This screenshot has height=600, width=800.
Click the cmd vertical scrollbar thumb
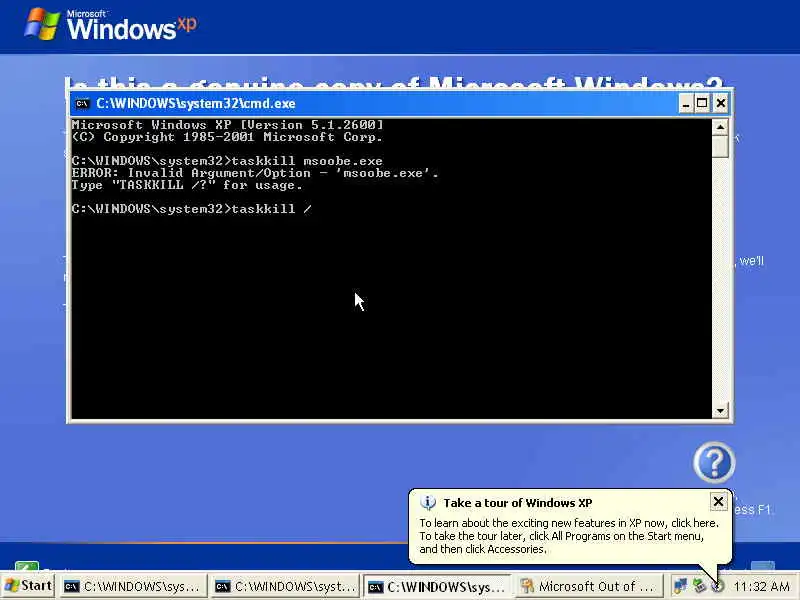click(720, 146)
